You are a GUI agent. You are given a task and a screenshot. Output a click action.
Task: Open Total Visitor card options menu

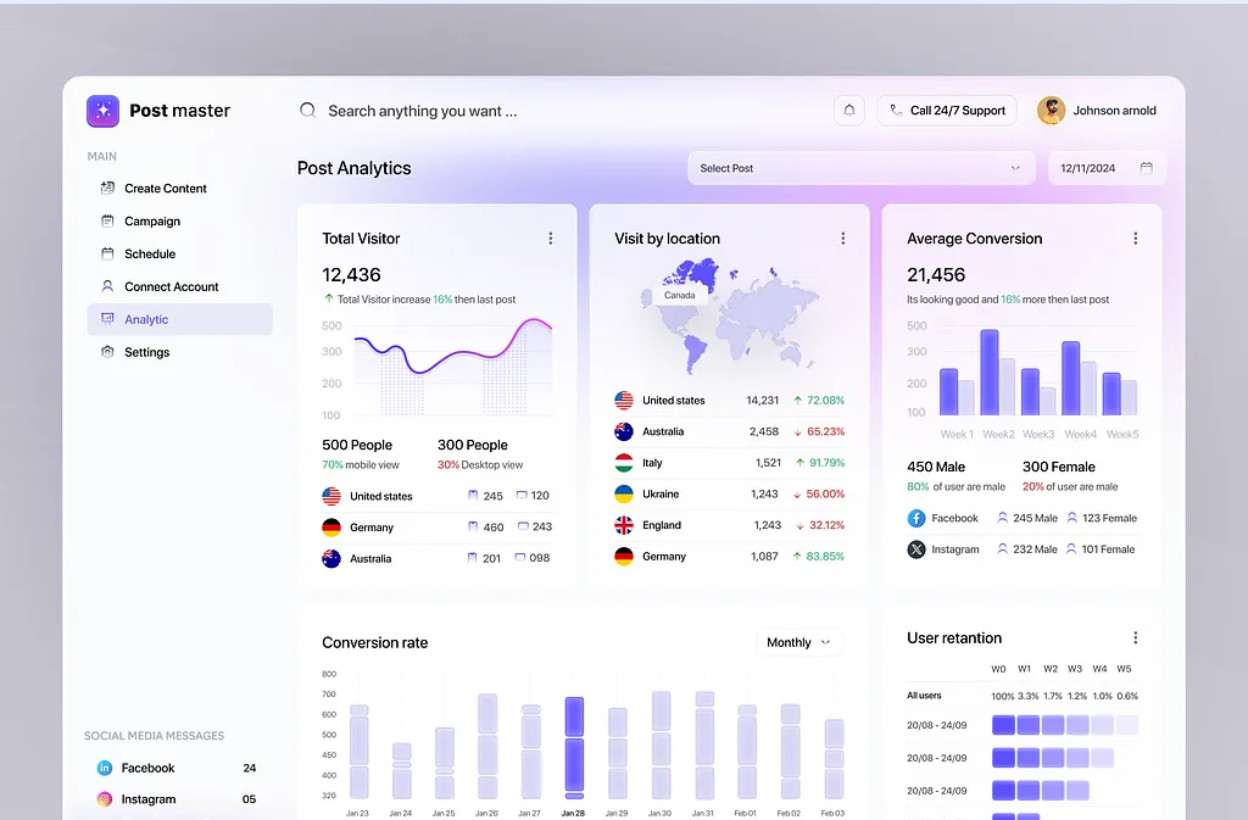[550, 238]
